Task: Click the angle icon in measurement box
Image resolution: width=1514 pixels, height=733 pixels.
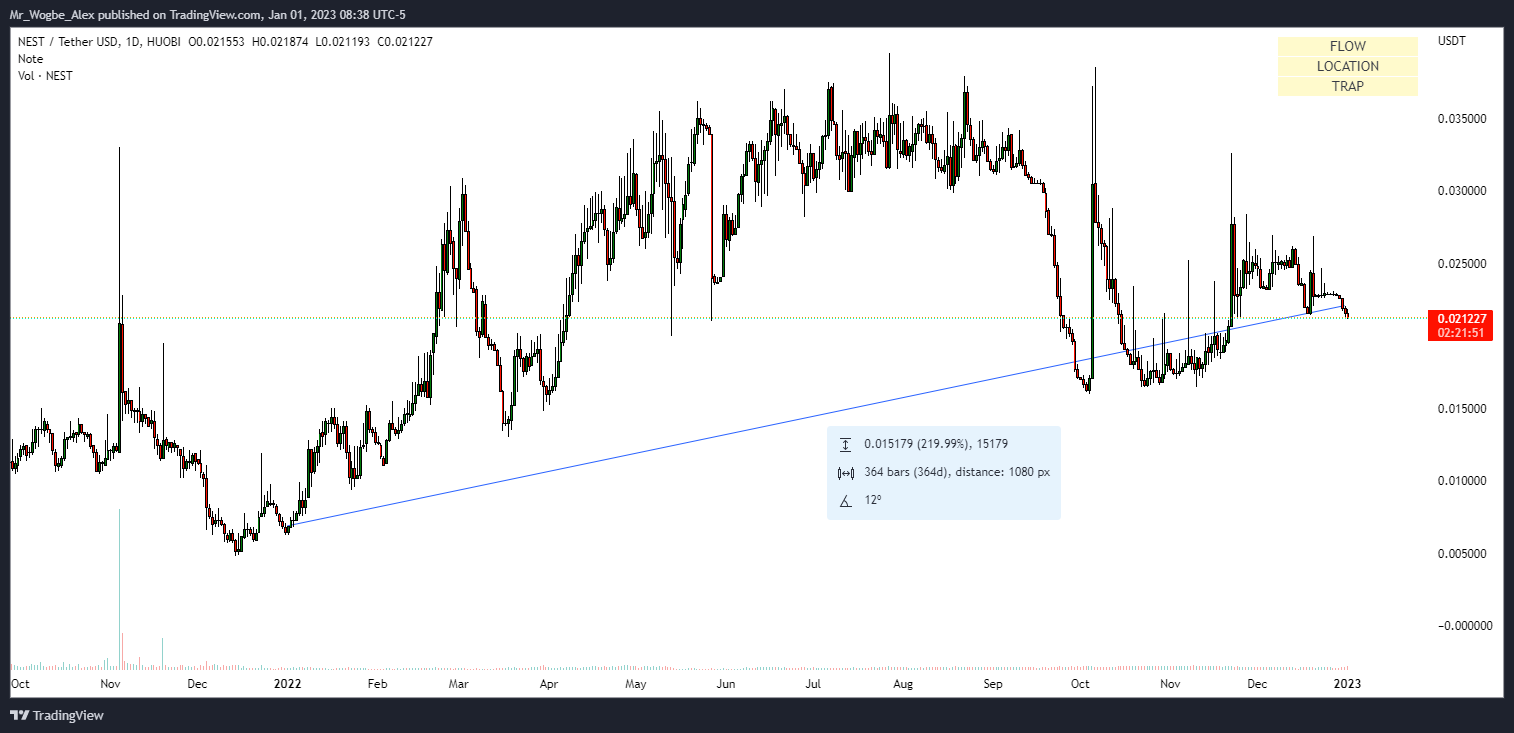Action: click(846, 500)
